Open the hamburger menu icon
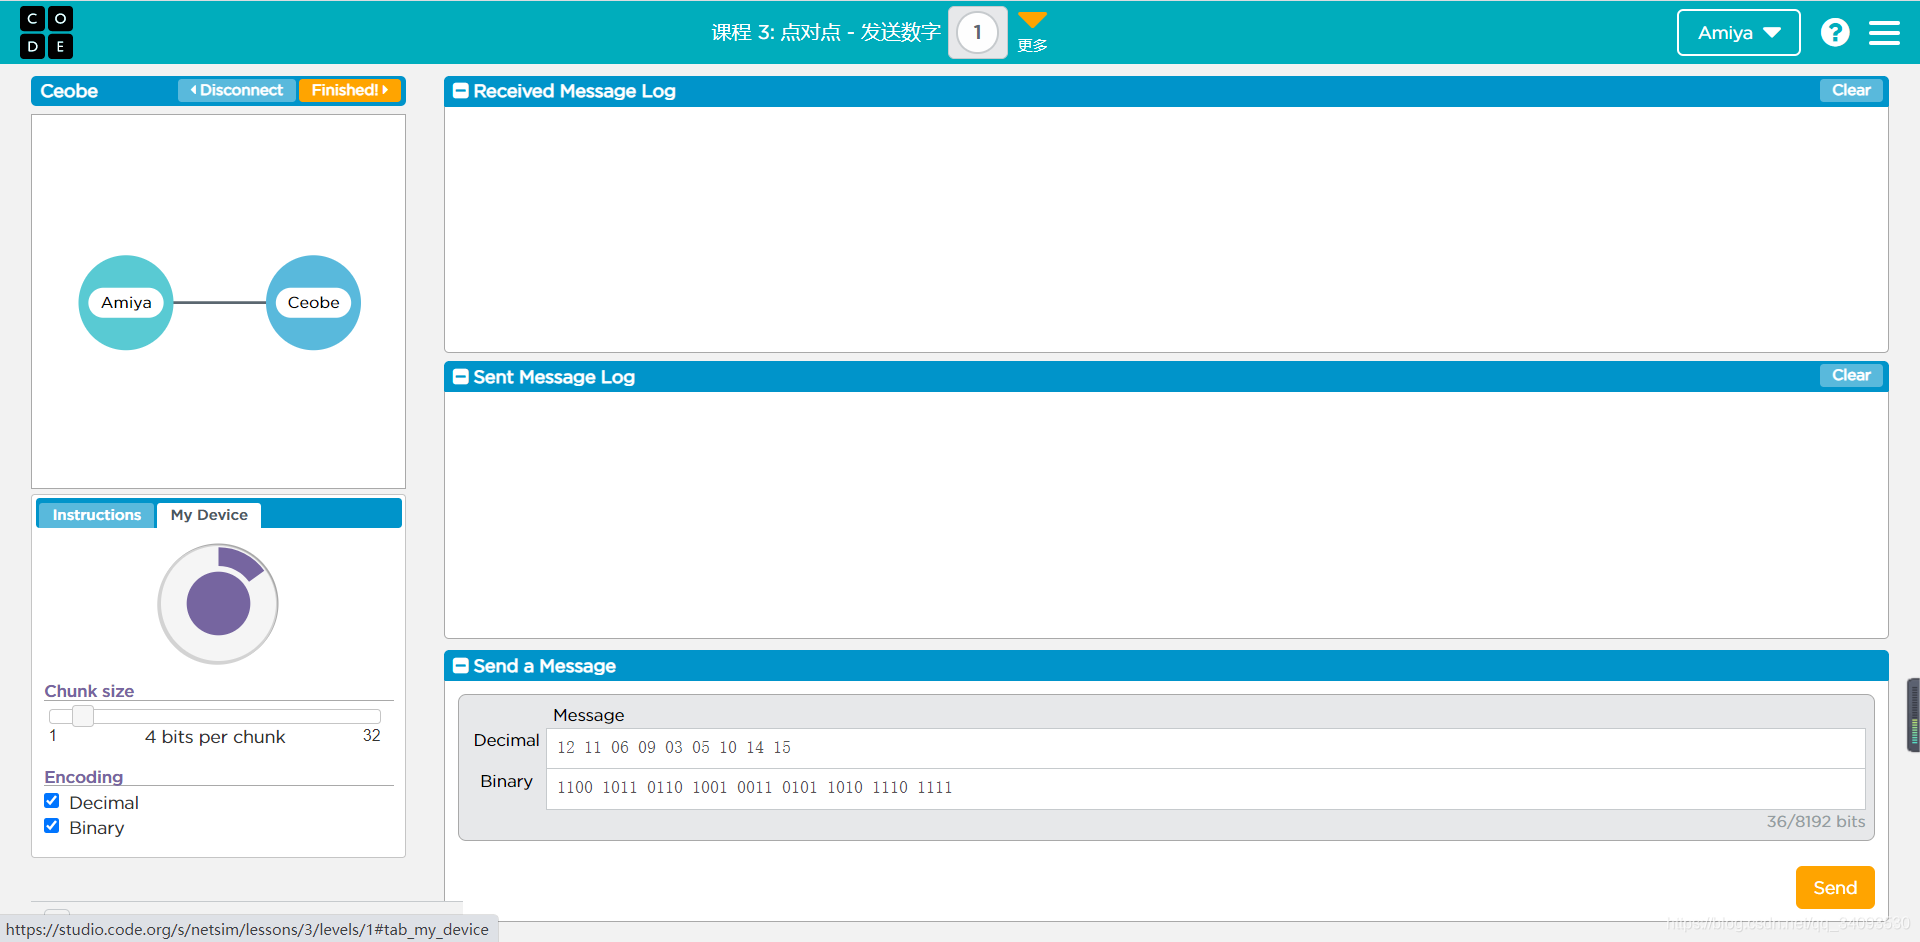Screen dimensions: 1920x942 (1884, 33)
